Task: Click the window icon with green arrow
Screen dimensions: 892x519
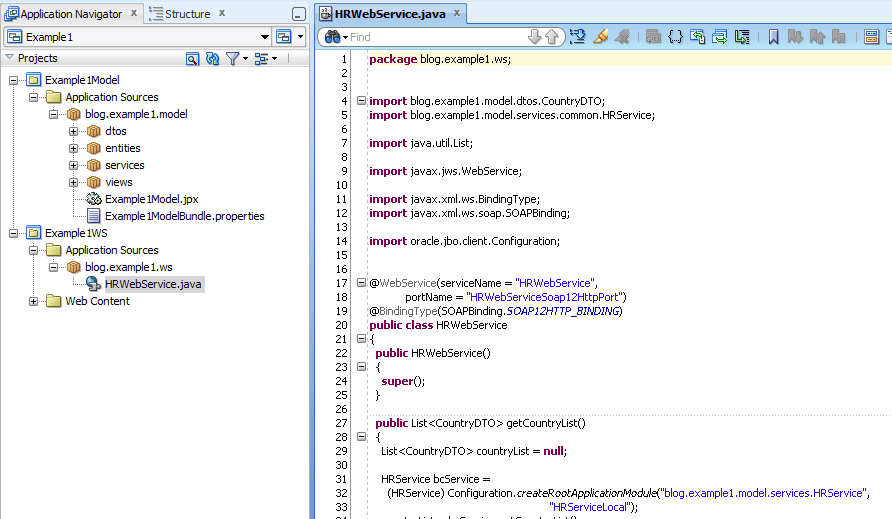Action: [x=720, y=37]
